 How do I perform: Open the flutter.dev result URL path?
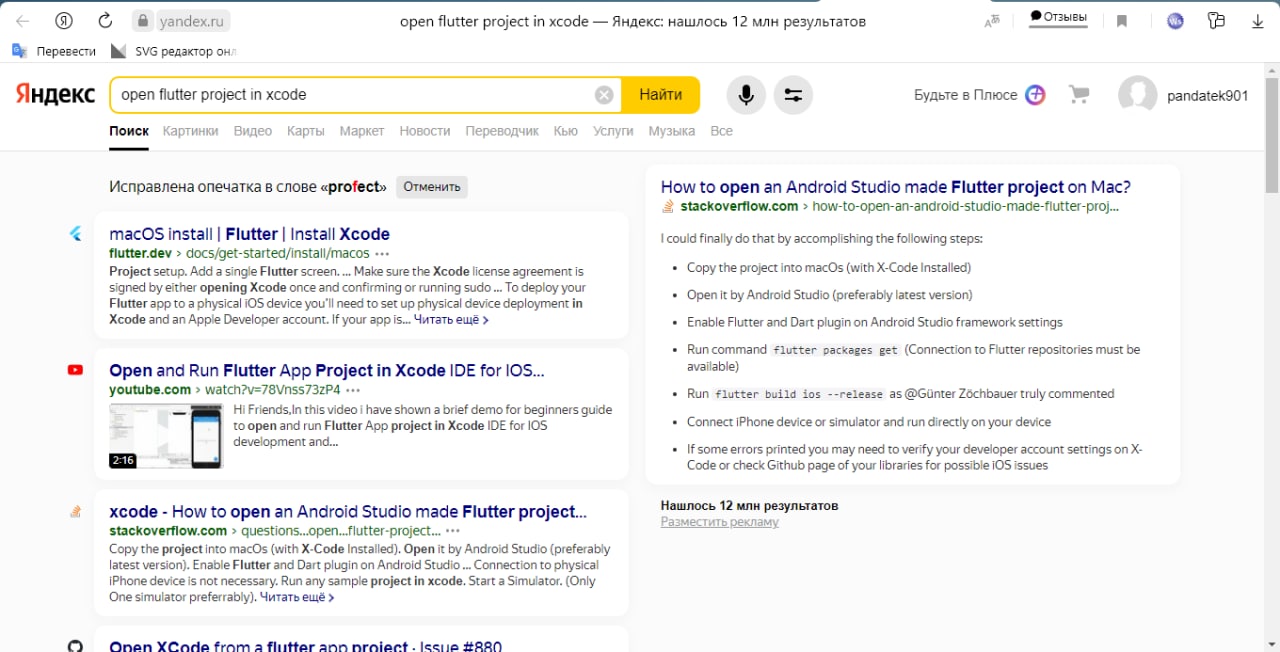click(278, 253)
